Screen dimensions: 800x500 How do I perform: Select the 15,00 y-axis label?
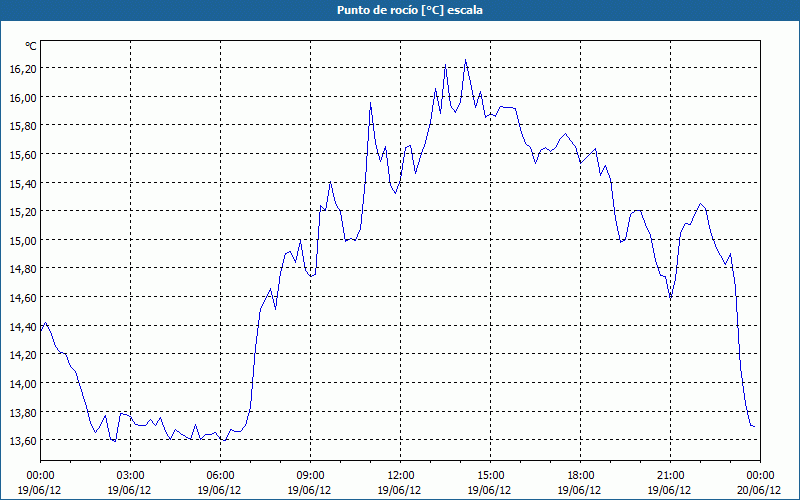tap(23, 240)
